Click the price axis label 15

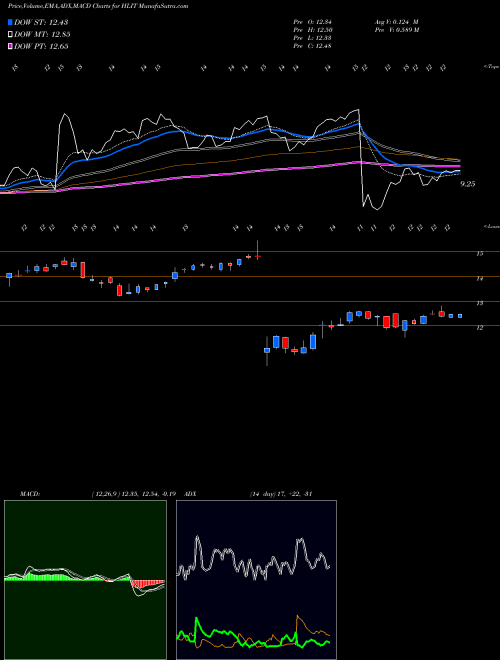pos(479,253)
